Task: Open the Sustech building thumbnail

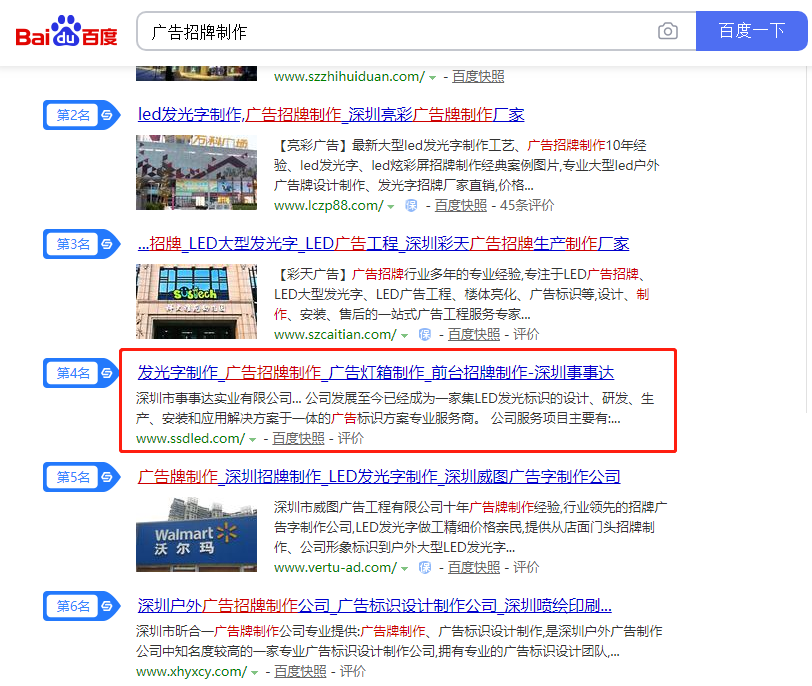Action: tap(196, 301)
